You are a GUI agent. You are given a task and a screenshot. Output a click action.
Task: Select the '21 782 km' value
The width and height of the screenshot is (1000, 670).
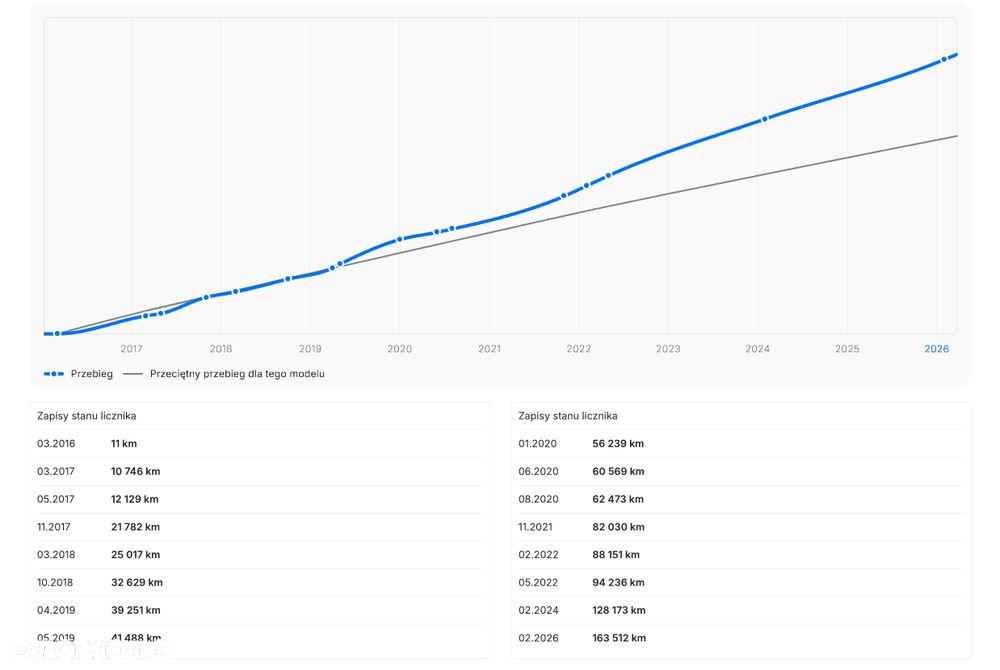tap(135, 527)
